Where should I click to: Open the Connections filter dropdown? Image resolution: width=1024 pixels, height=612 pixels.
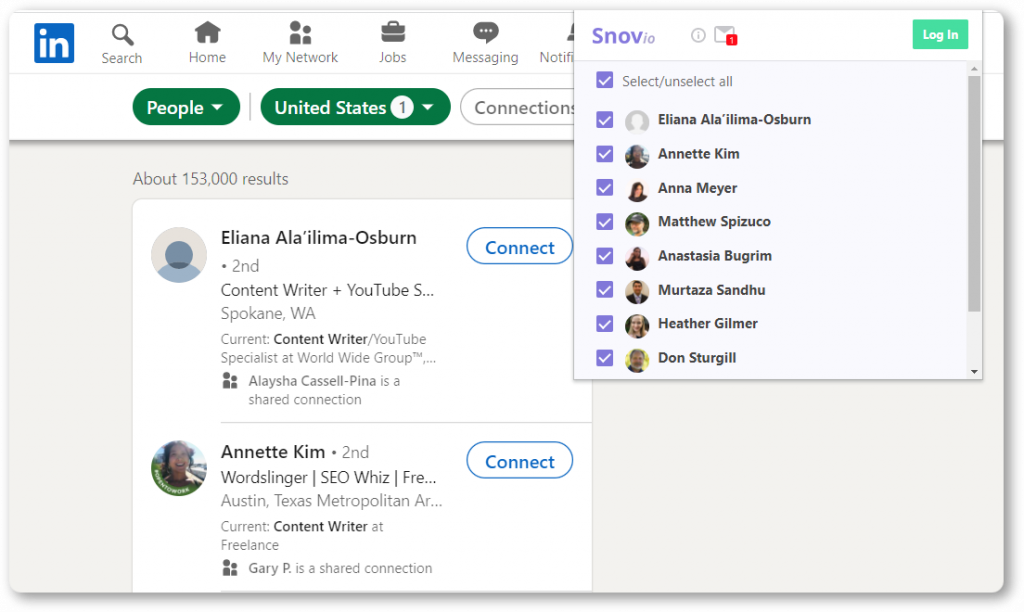517,107
